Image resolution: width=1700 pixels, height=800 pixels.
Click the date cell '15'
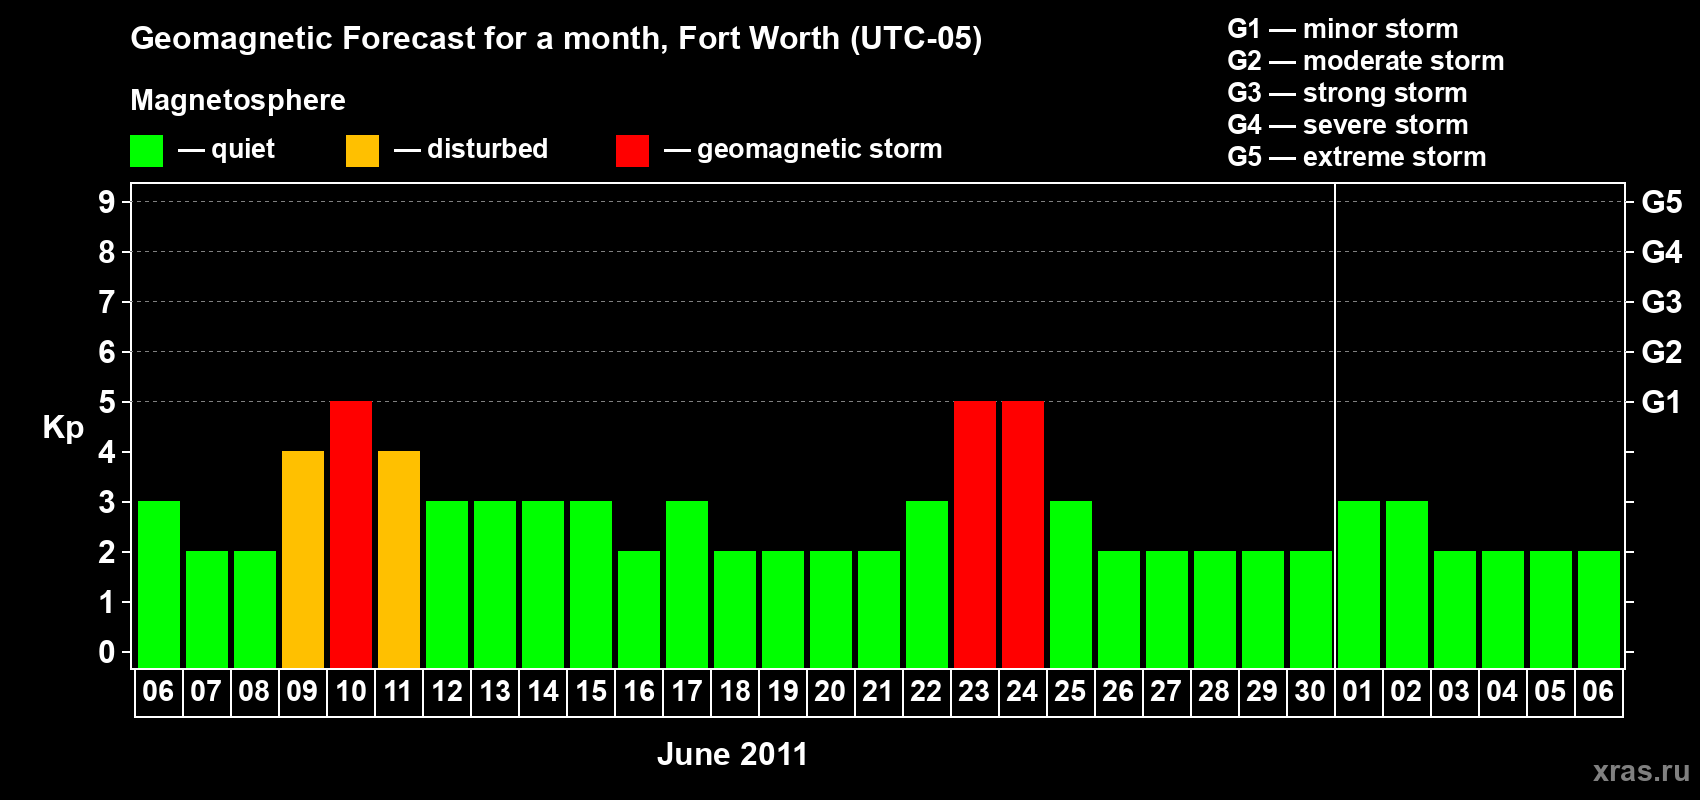pos(591,692)
